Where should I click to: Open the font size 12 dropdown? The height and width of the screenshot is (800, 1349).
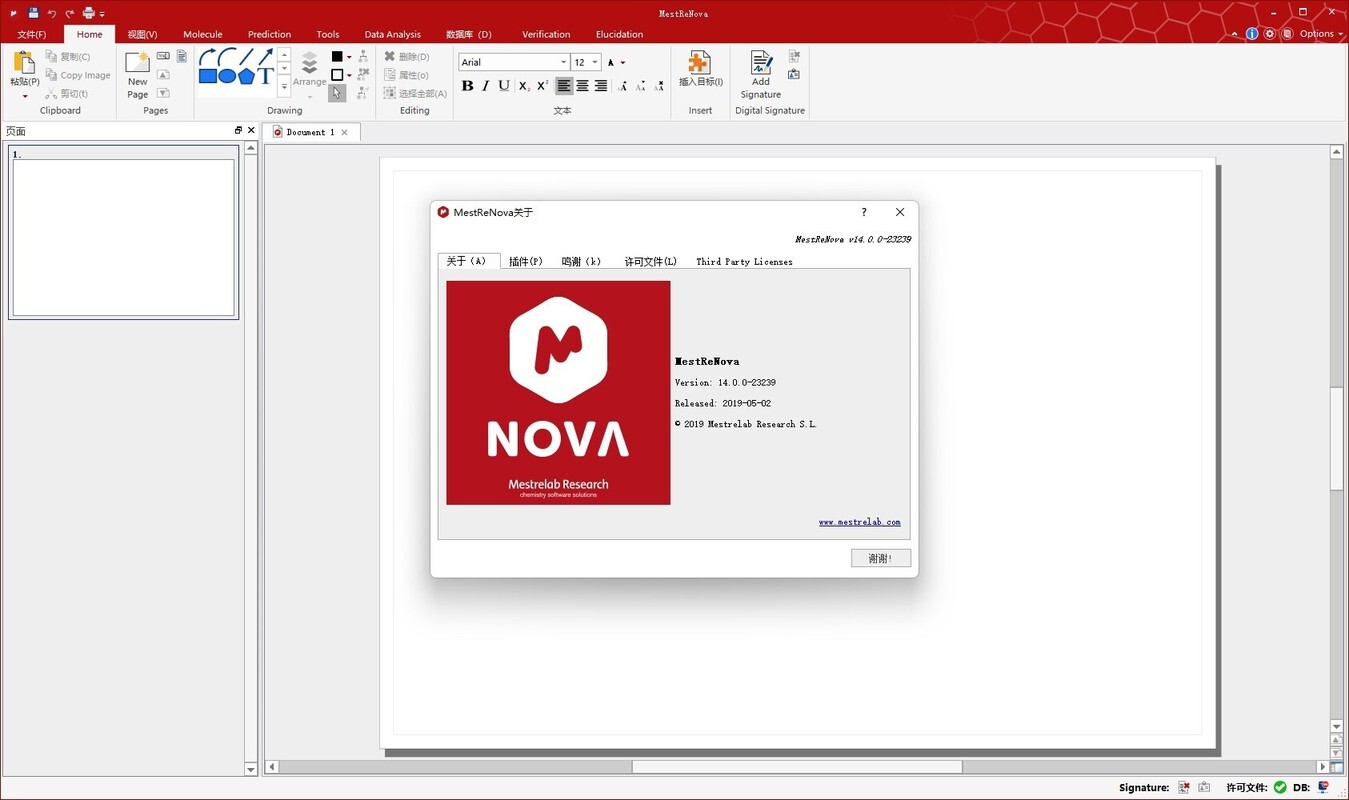[595, 62]
